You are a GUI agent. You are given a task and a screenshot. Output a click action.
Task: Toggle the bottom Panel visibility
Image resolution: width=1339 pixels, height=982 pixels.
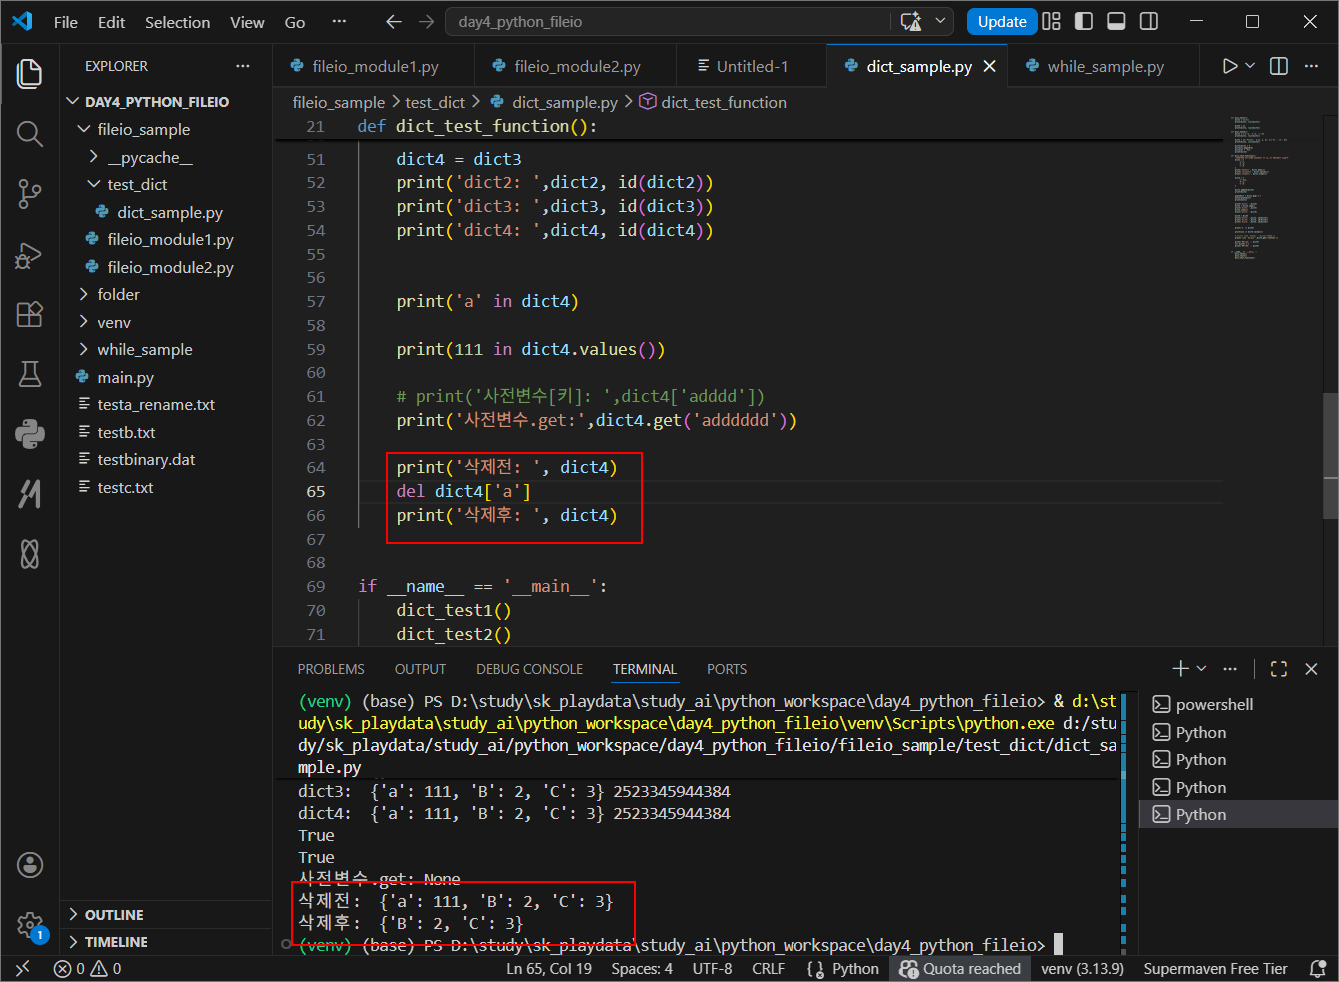tap(1117, 21)
